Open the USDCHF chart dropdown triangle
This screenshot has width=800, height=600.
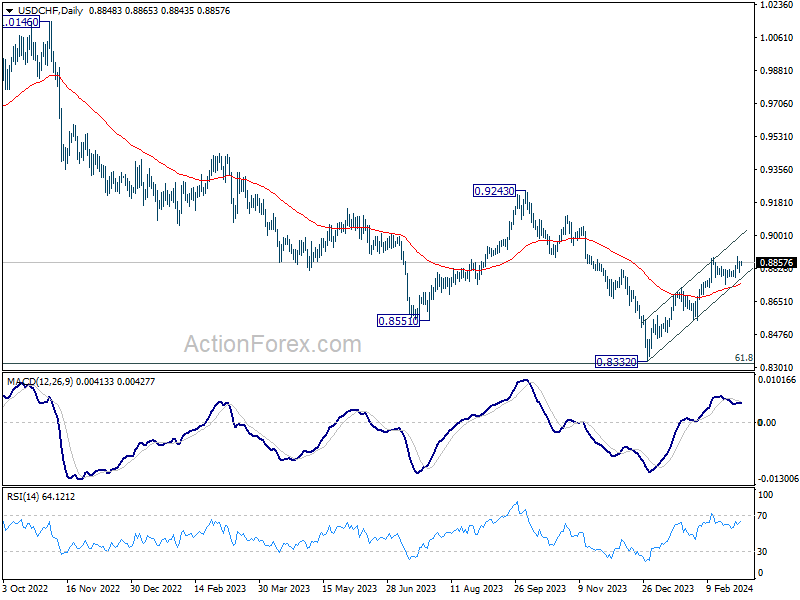(9, 11)
